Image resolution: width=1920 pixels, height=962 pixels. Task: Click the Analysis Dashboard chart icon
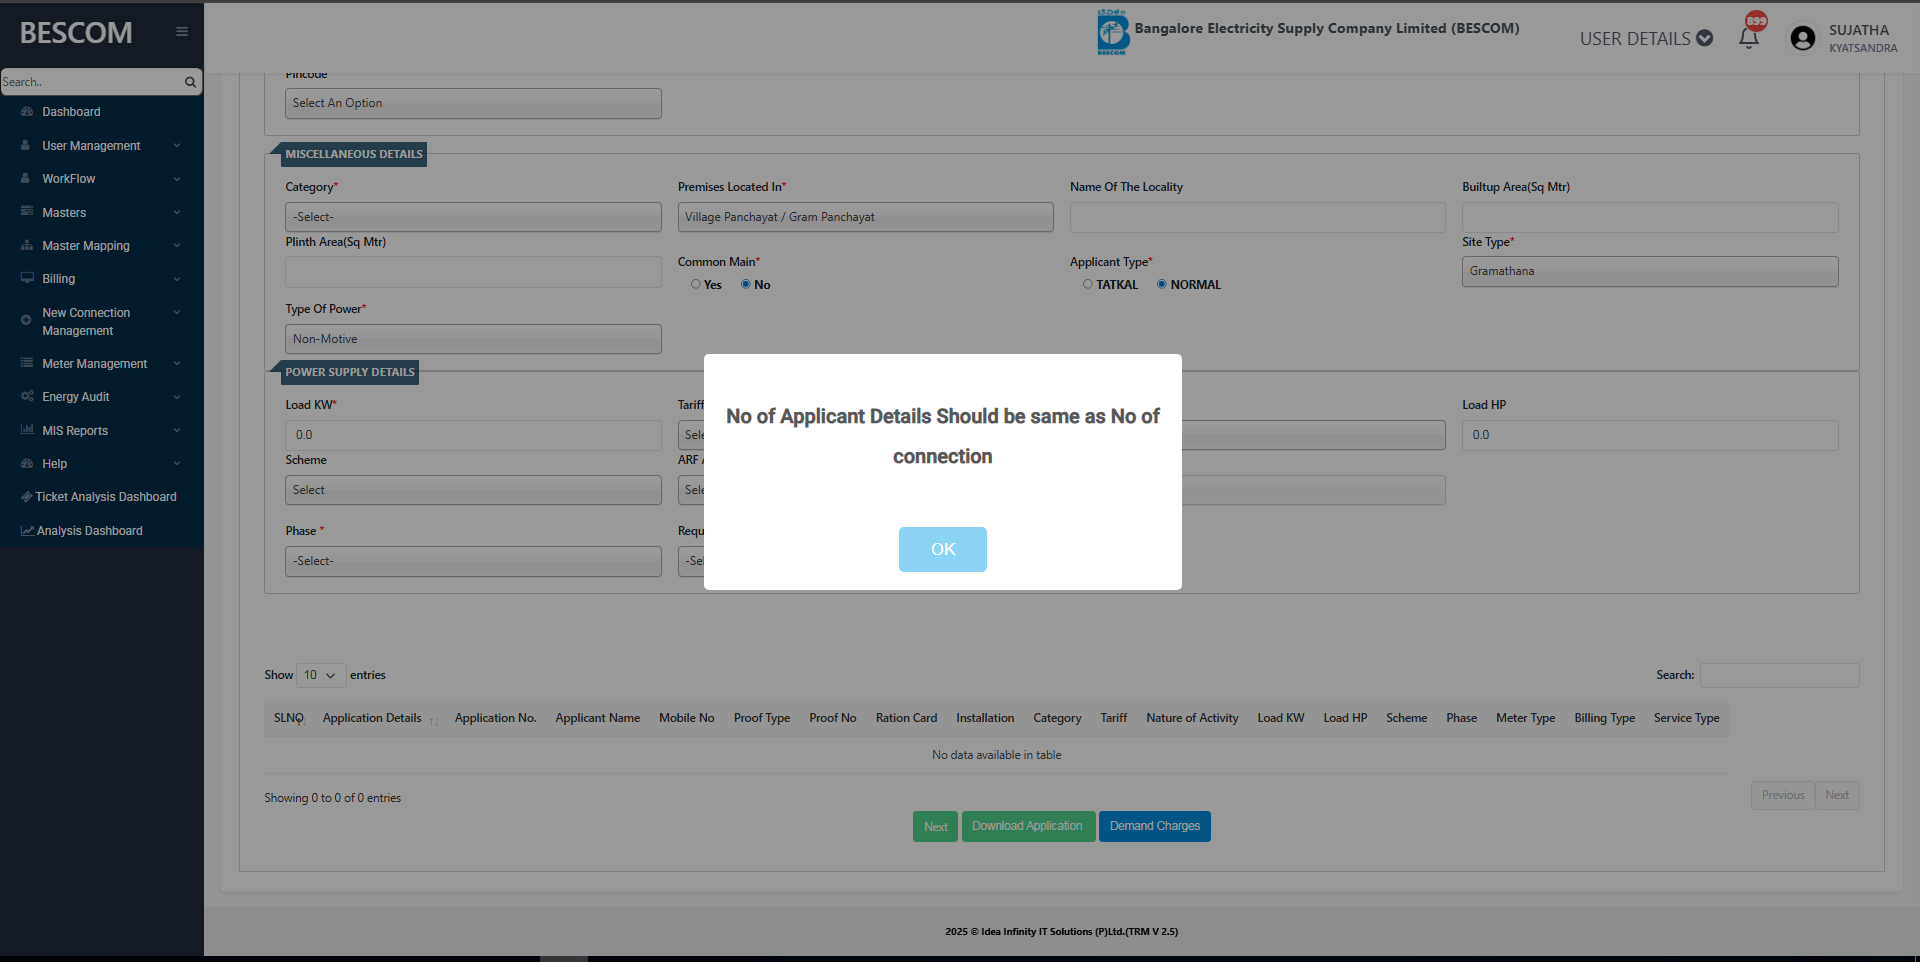tap(27, 531)
